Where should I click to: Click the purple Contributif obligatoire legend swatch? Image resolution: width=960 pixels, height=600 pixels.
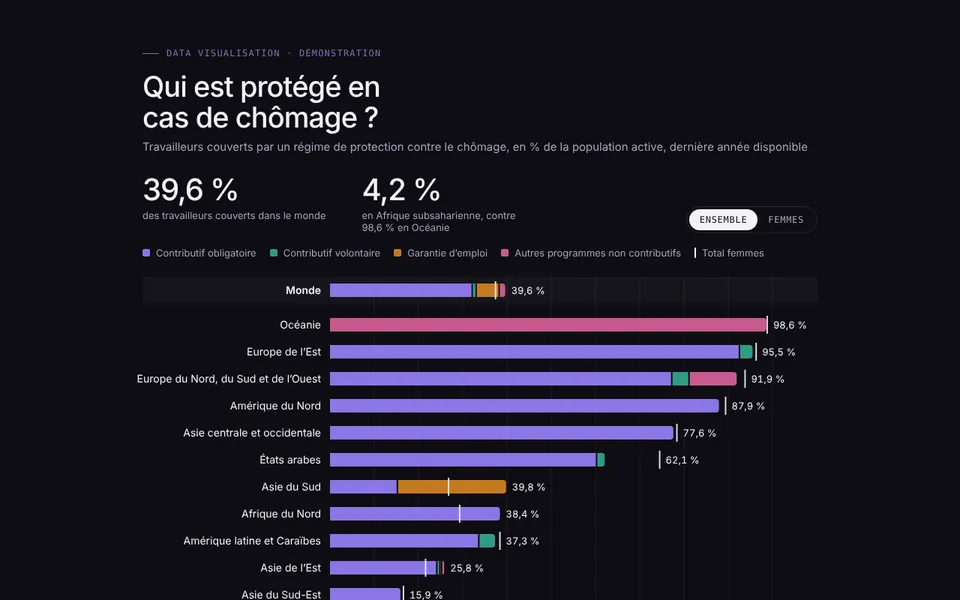coord(146,253)
